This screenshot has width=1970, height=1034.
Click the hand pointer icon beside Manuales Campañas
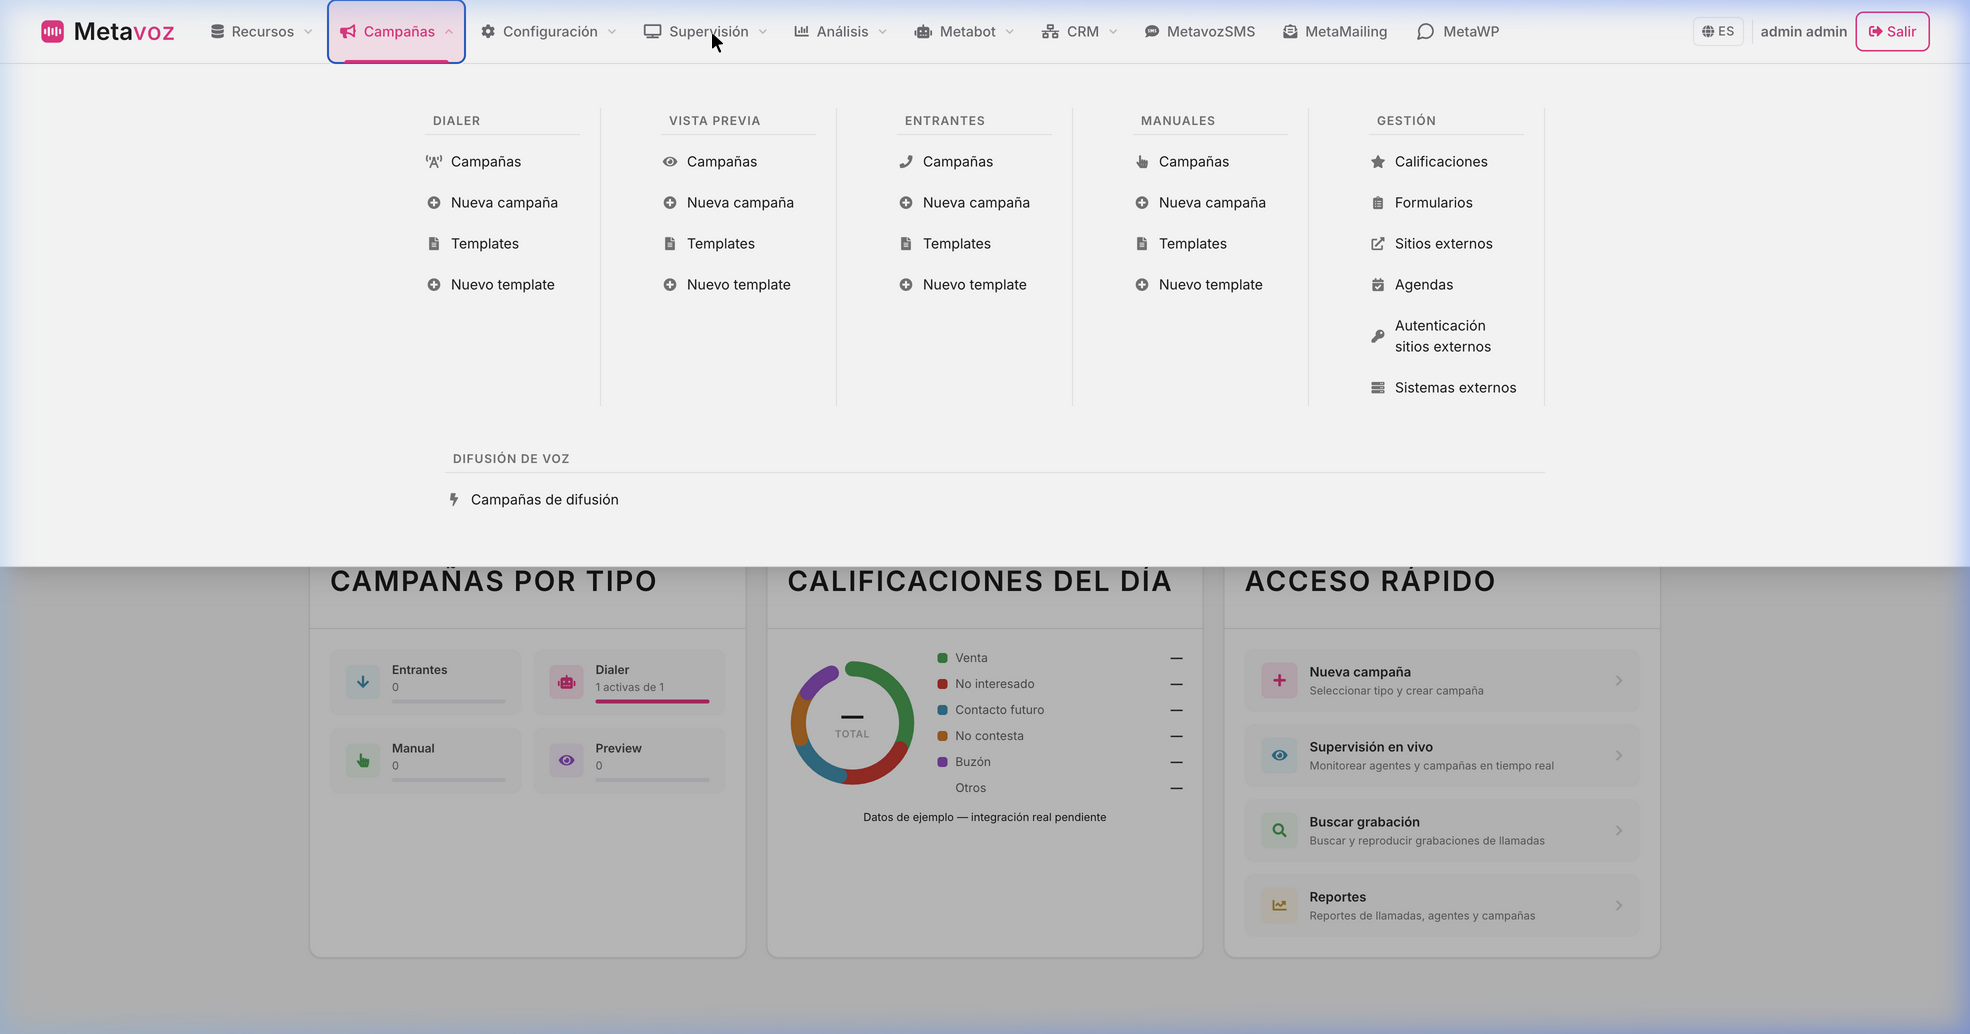pyautogui.click(x=1142, y=162)
